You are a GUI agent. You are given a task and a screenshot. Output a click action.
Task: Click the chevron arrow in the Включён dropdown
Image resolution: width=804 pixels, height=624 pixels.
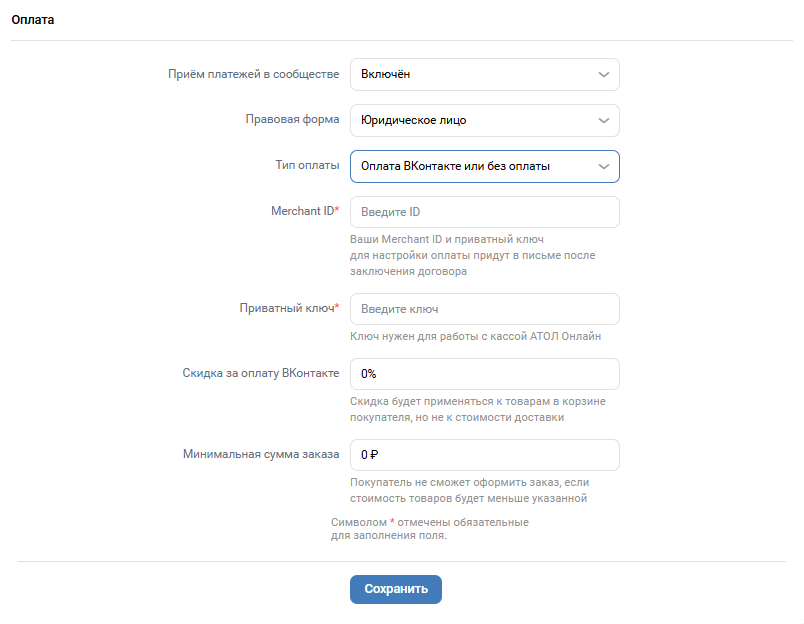point(604,75)
